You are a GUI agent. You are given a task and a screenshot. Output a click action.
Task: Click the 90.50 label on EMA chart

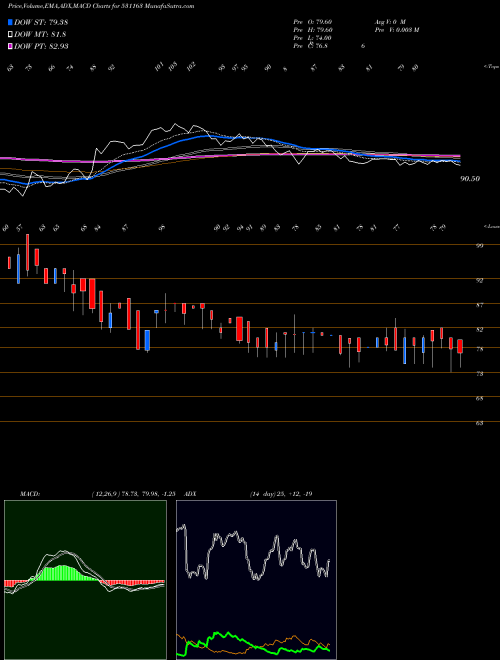tap(470, 179)
